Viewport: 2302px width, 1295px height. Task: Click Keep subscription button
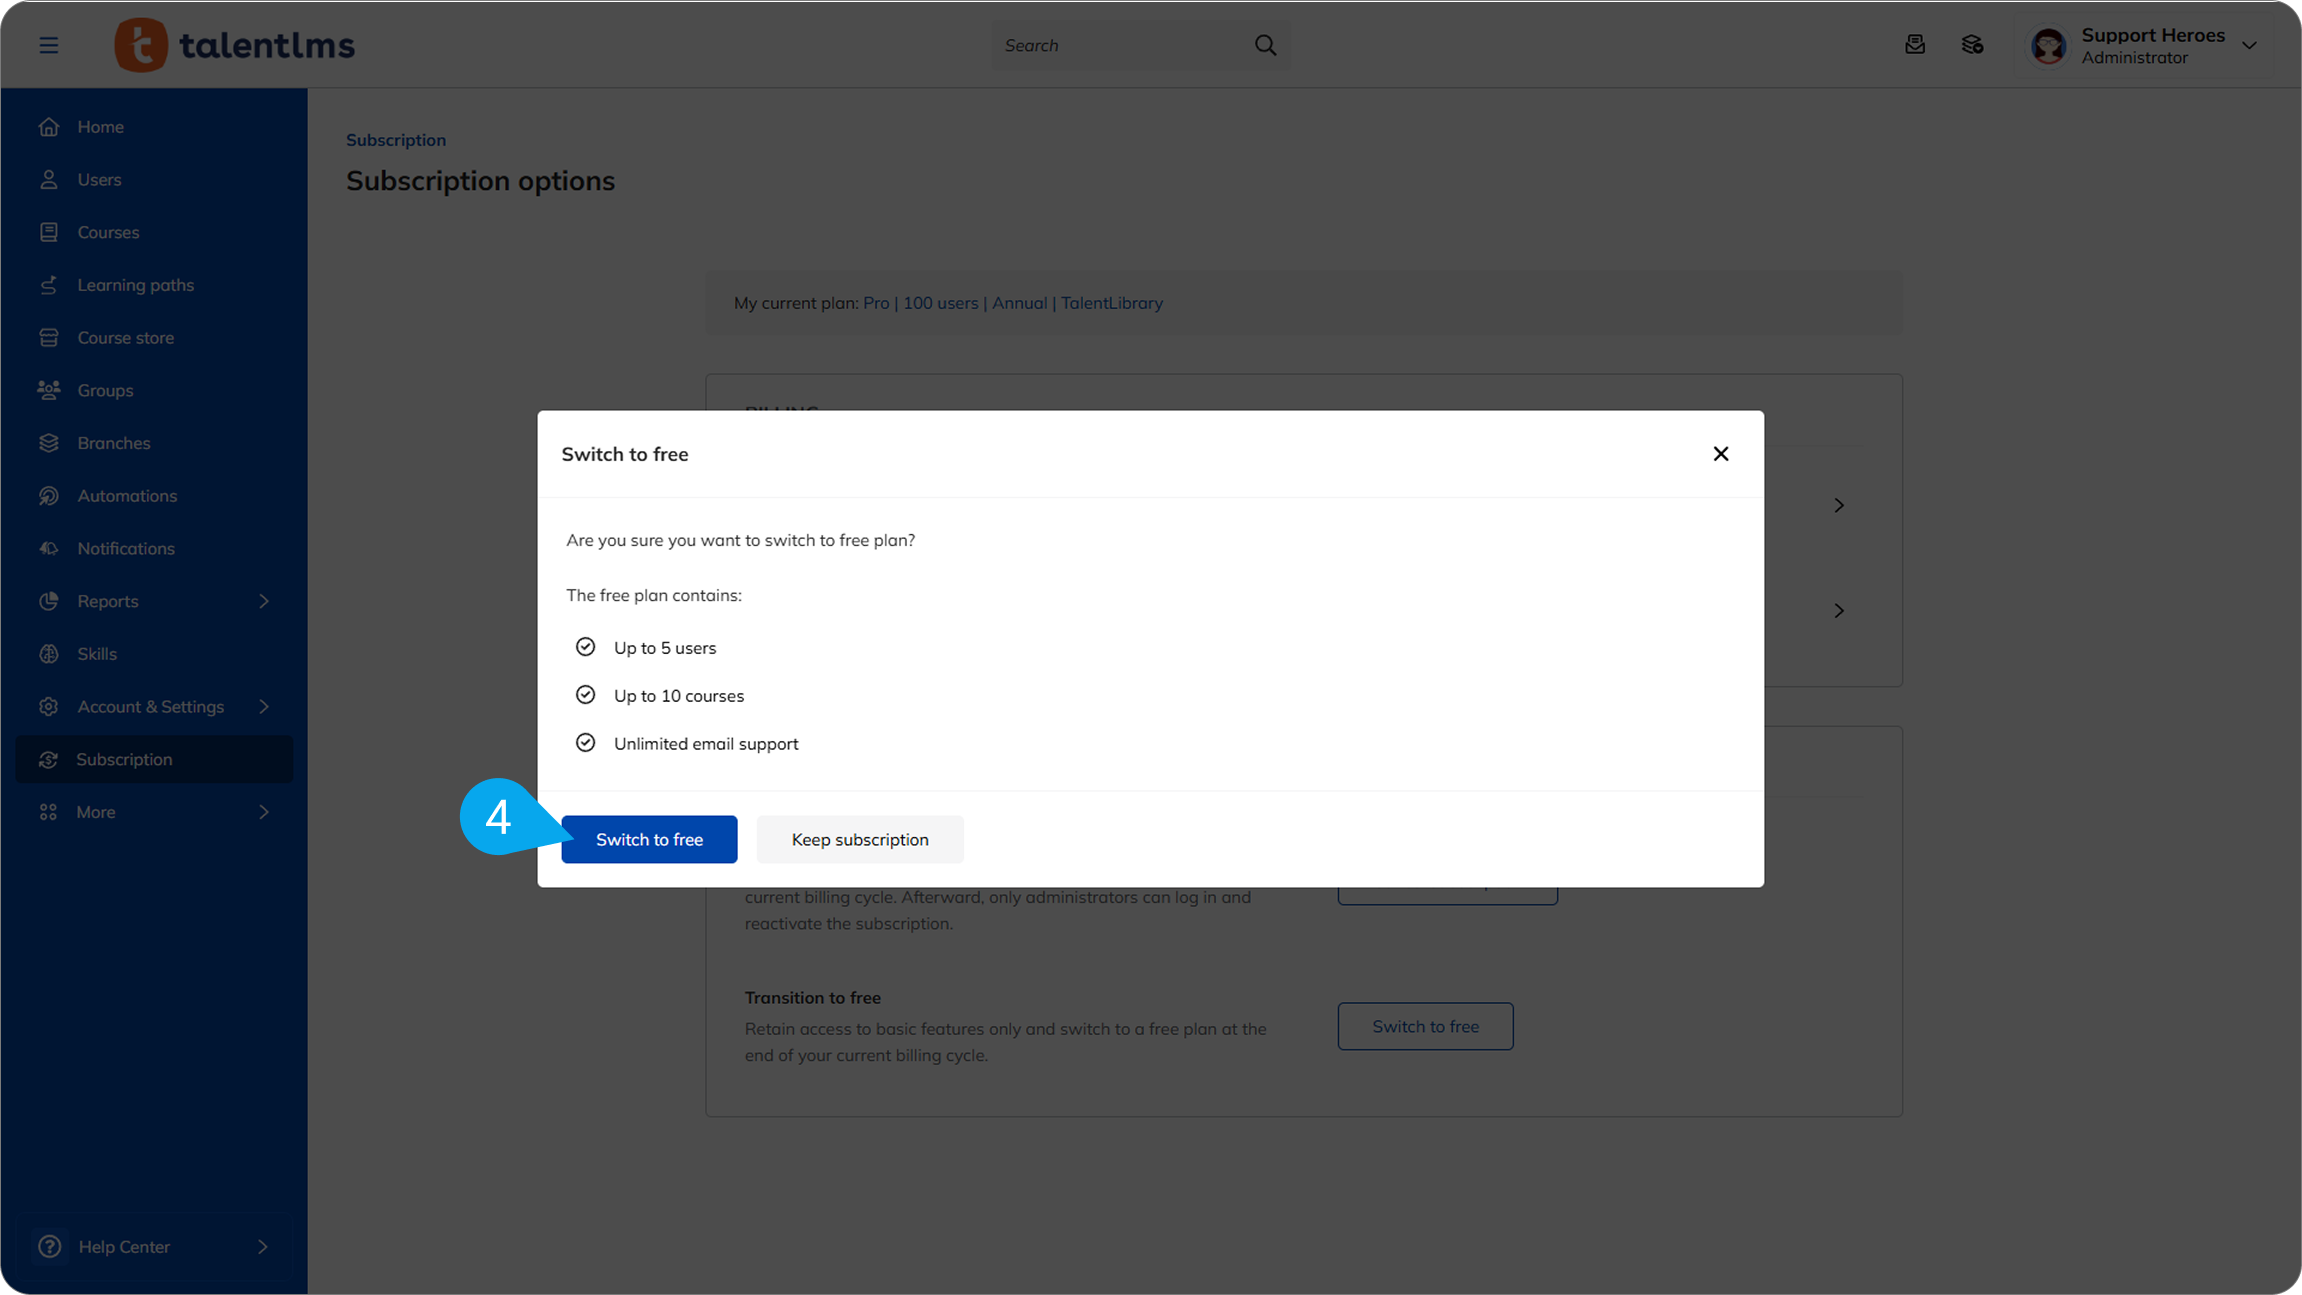click(x=859, y=839)
